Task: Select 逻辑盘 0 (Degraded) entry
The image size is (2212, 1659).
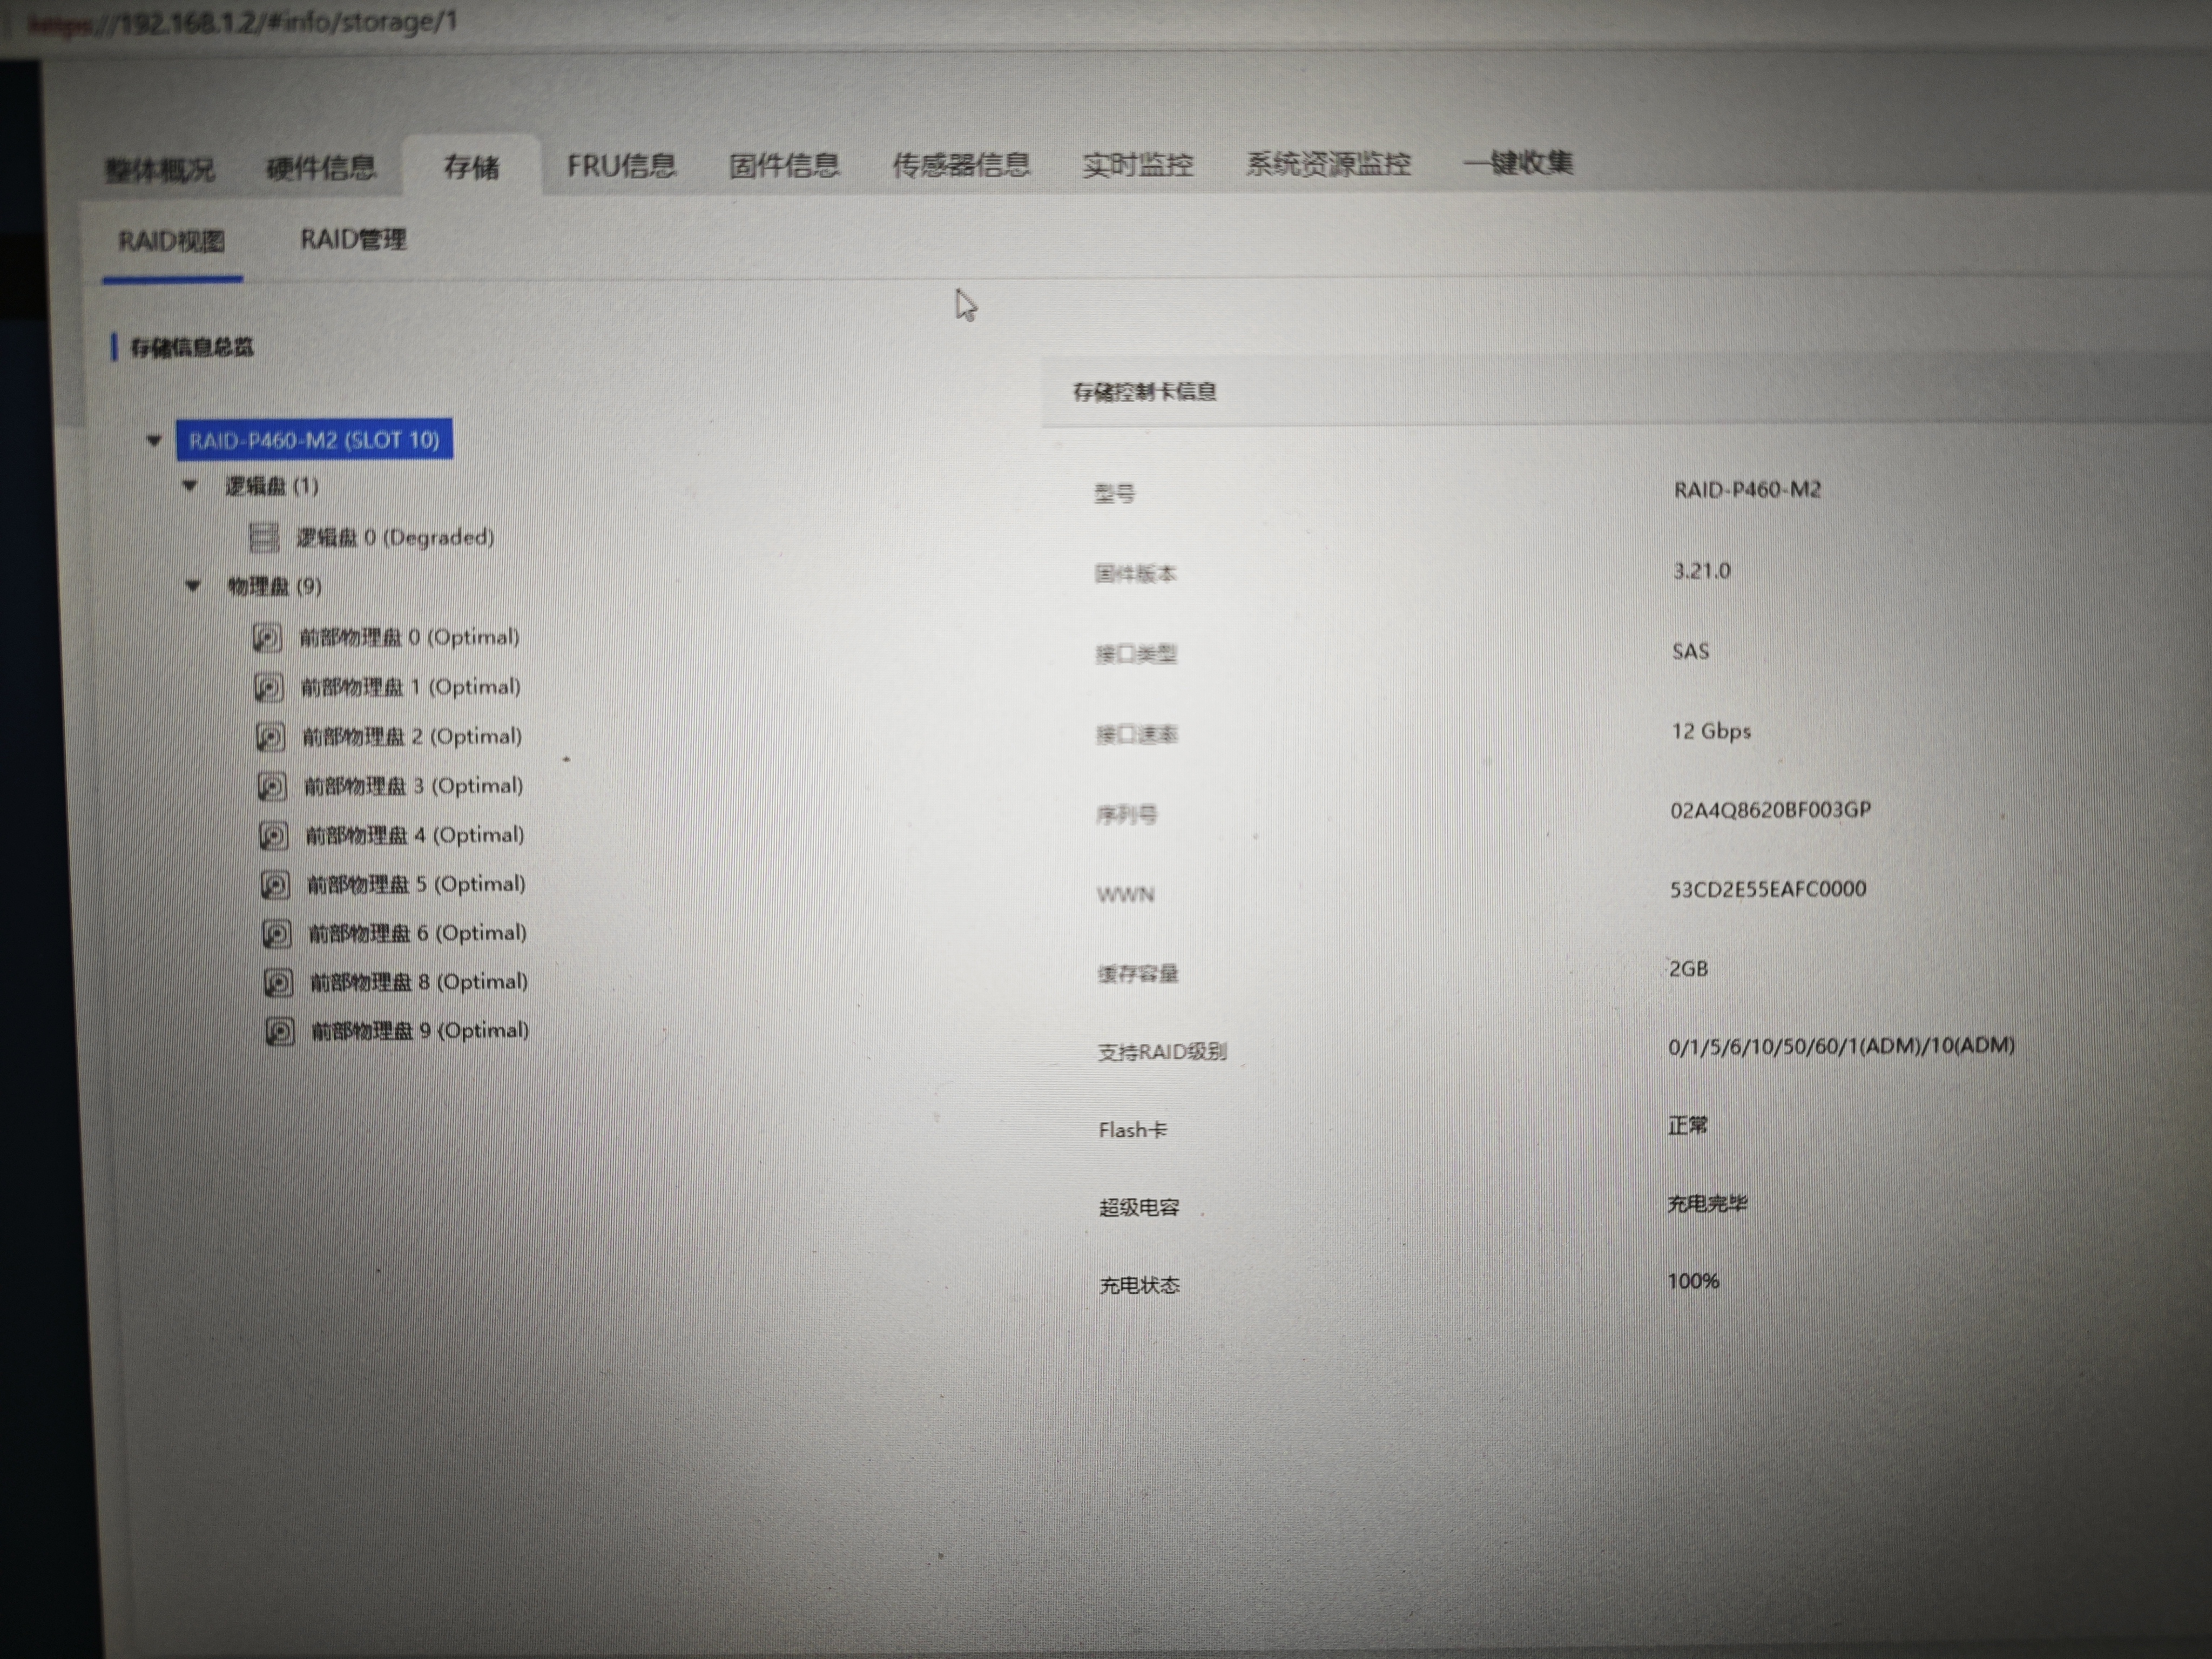Action: click(394, 538)
